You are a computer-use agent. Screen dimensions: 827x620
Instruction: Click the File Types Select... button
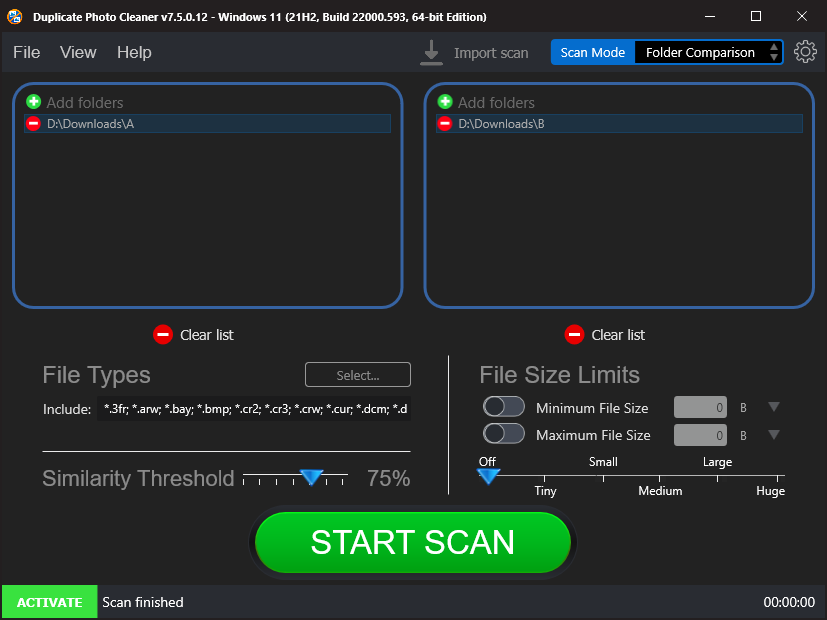click(x=358, y=375)
